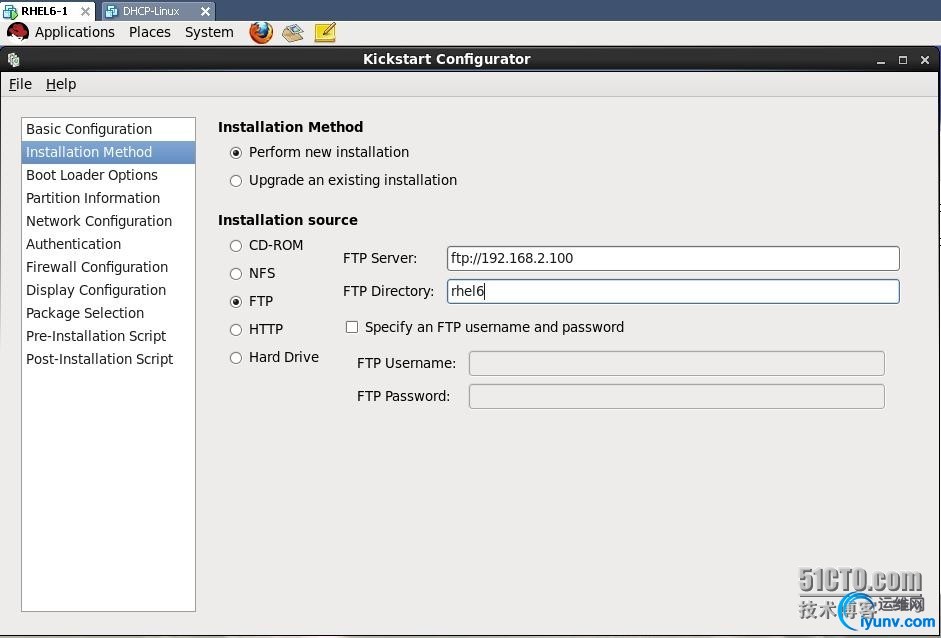Close the Kickstart Configurator window
The width and height of the screenshot is (941, 638).
click(x=925, y=60)
